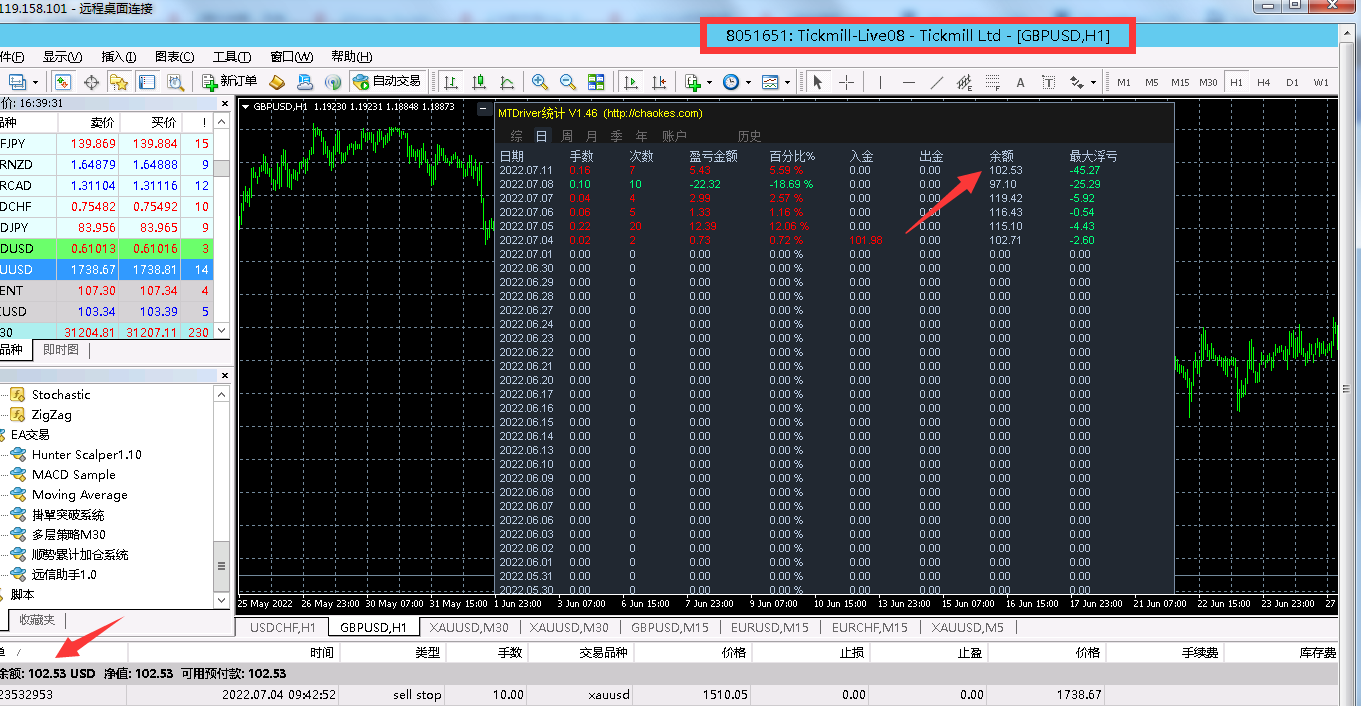Draw a trendline on chart
This screenshot has width=1361, height=706.
[936, 82]
